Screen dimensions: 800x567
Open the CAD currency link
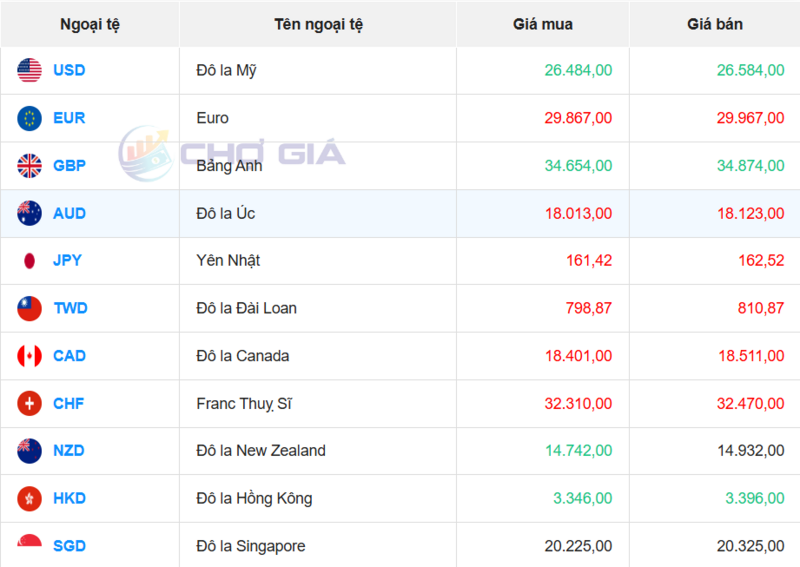69,356
